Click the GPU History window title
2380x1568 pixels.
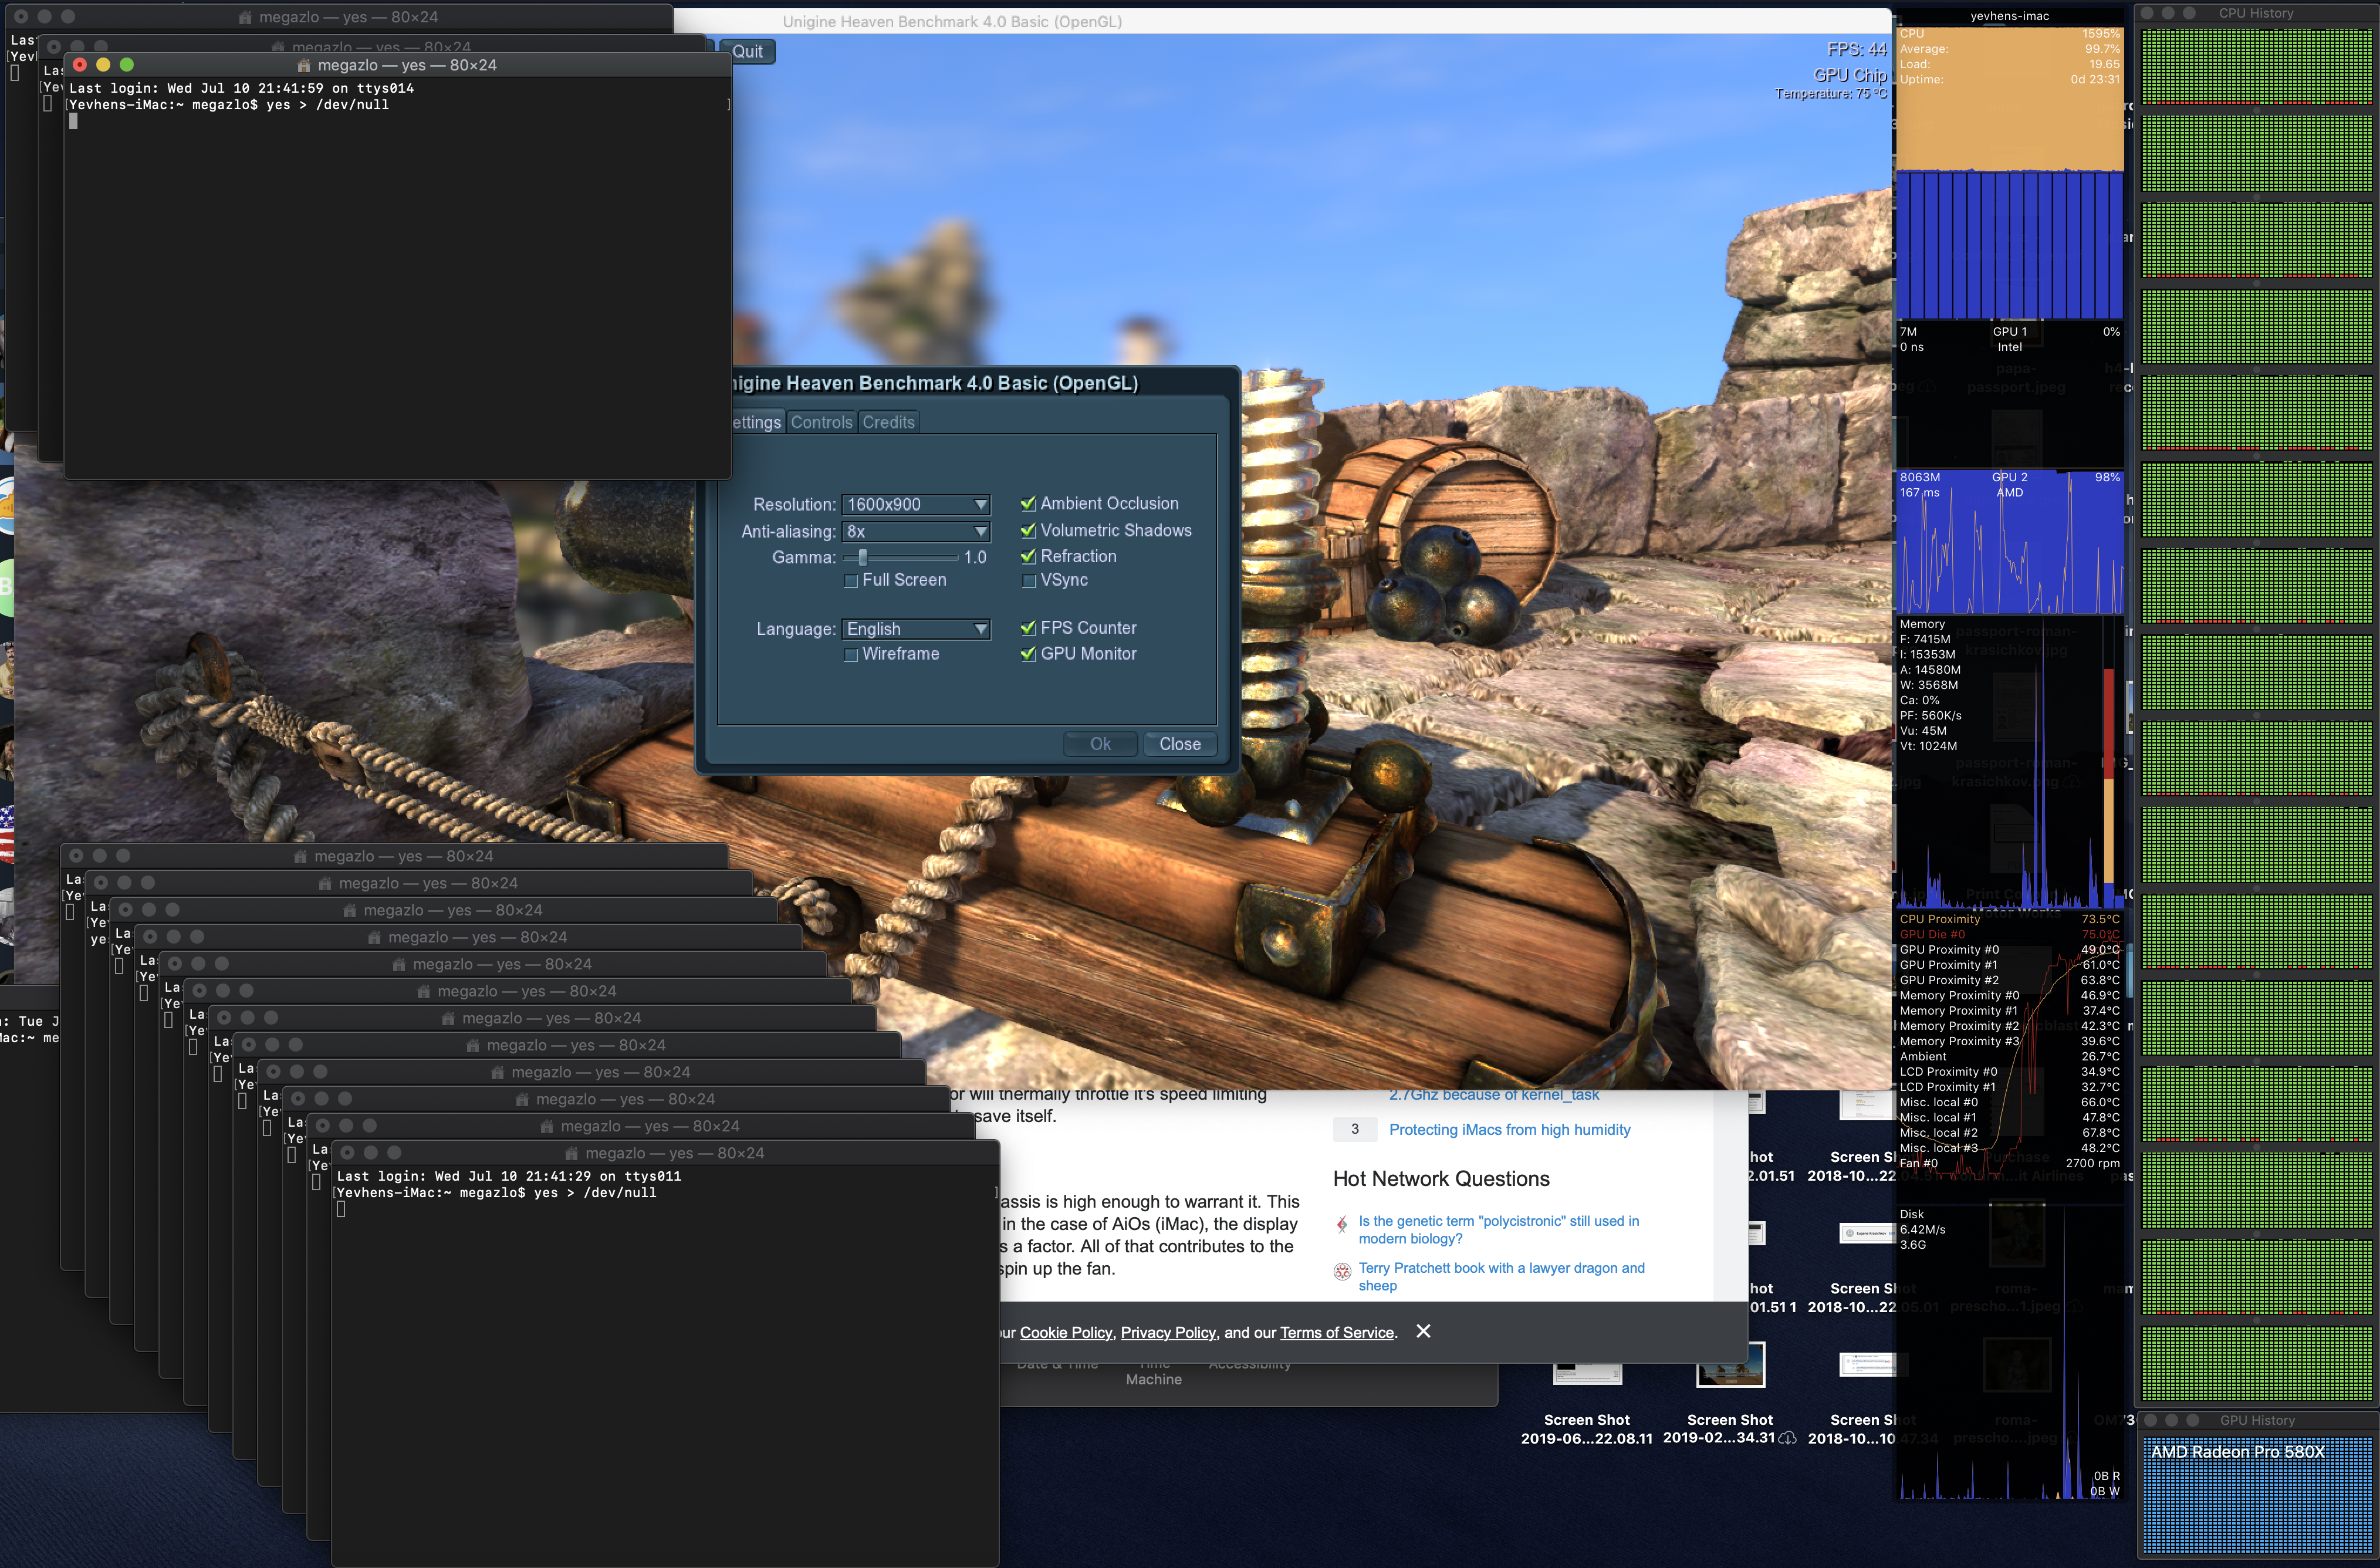click(x=2257, y=1420)
